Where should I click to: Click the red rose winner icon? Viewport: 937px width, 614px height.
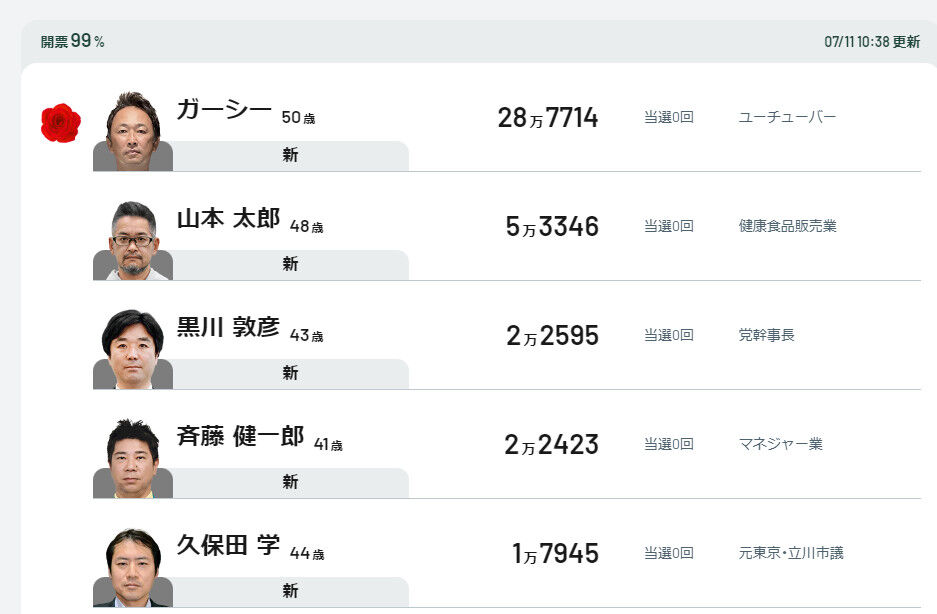coord(61,123)
